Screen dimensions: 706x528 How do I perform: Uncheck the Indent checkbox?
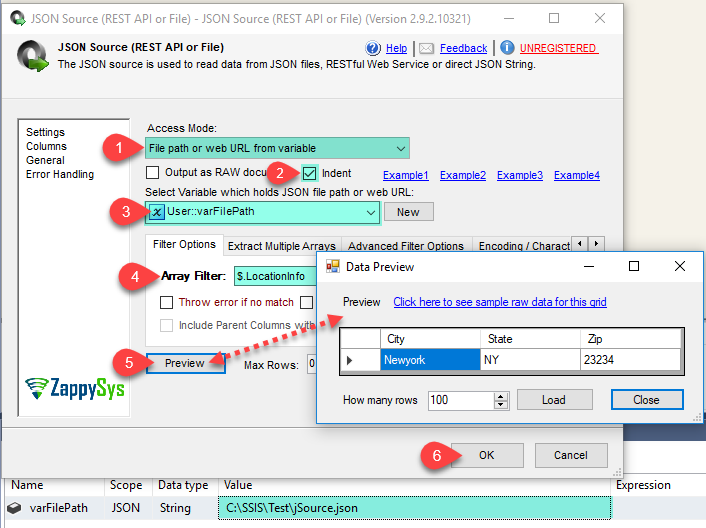309,173
